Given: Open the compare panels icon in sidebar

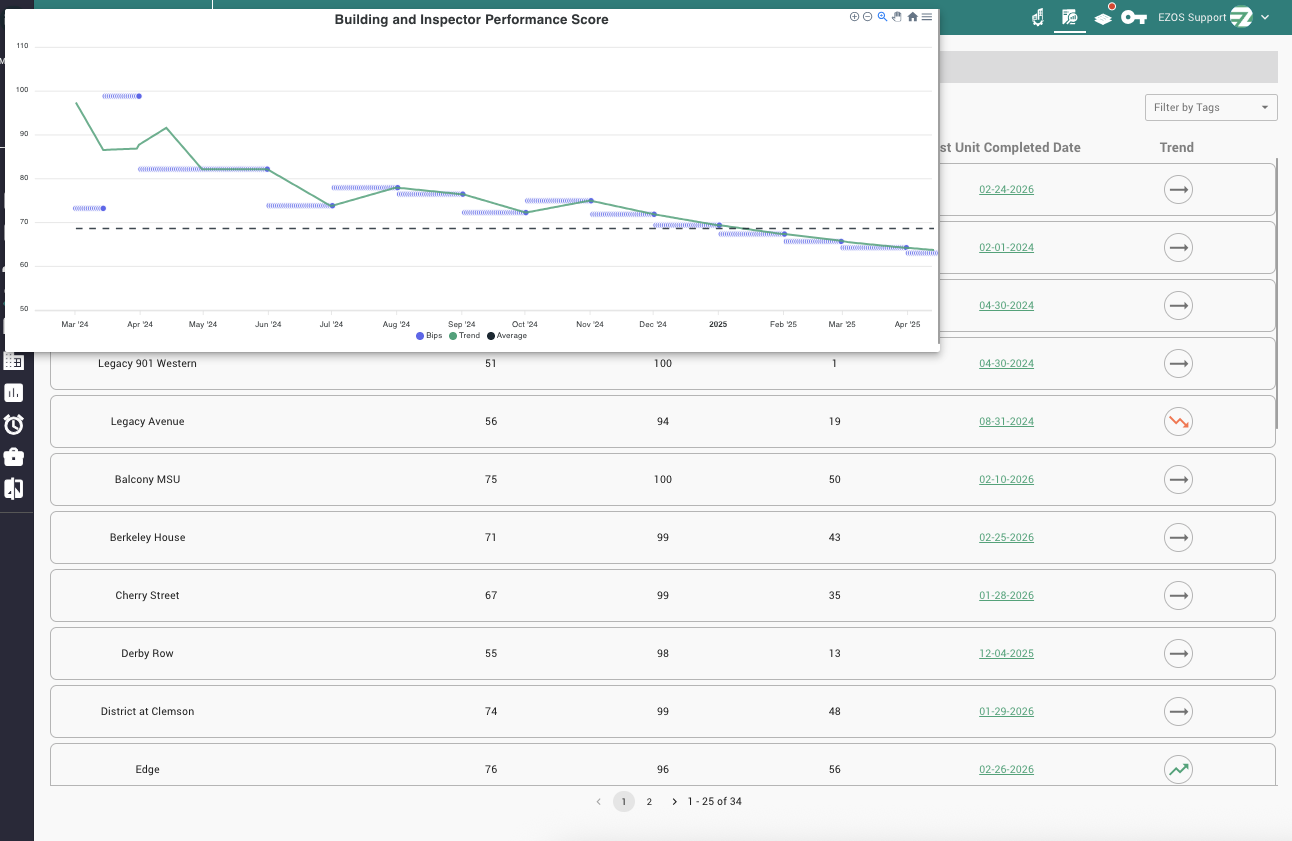Looking at the screenshot, I should (x=14, y=489).
